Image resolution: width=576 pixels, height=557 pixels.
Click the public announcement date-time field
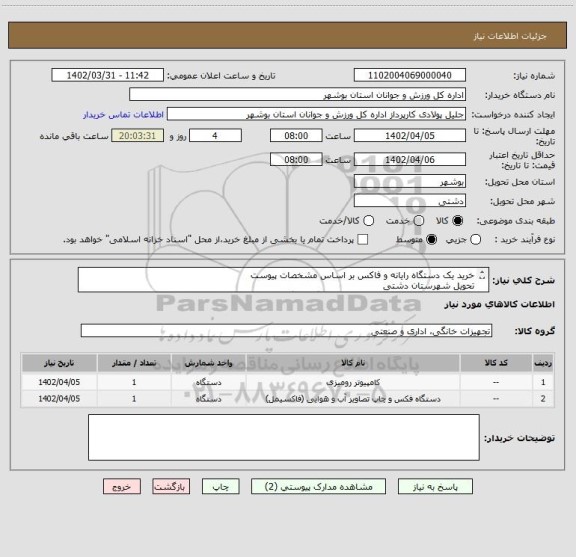[108, 75]
